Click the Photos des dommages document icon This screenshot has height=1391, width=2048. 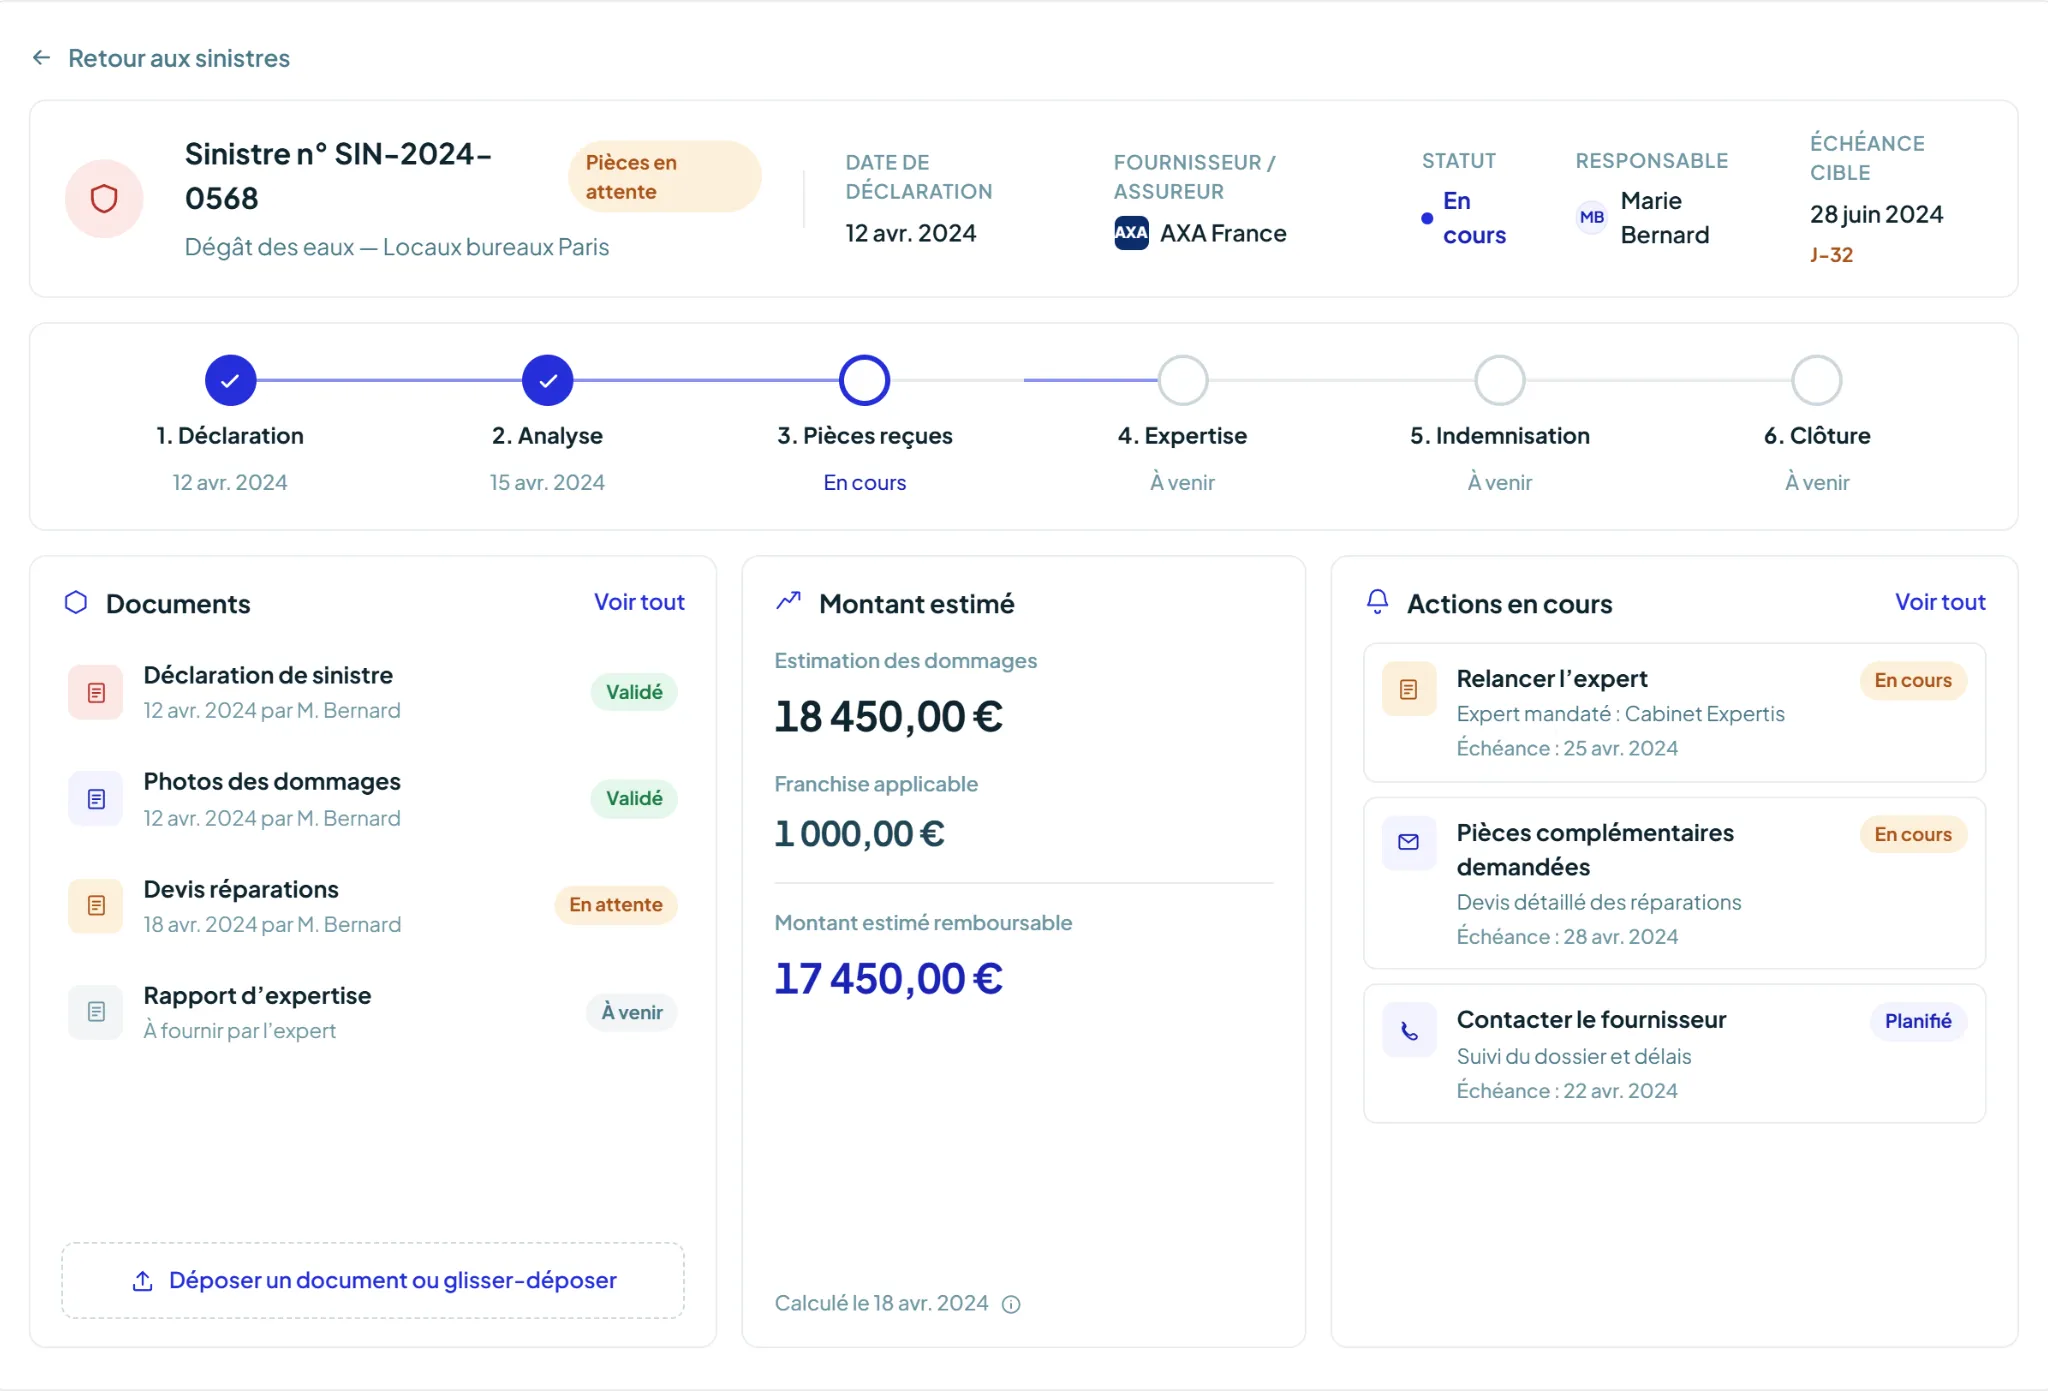pos(96,798)
